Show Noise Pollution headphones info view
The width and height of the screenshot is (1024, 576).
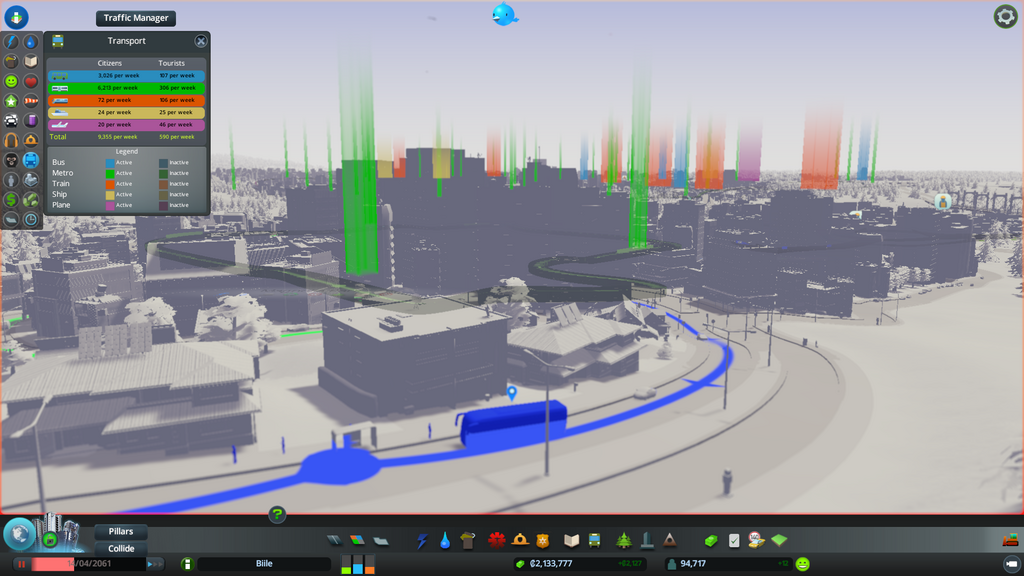pyautogui.click(x=11, y=140)
